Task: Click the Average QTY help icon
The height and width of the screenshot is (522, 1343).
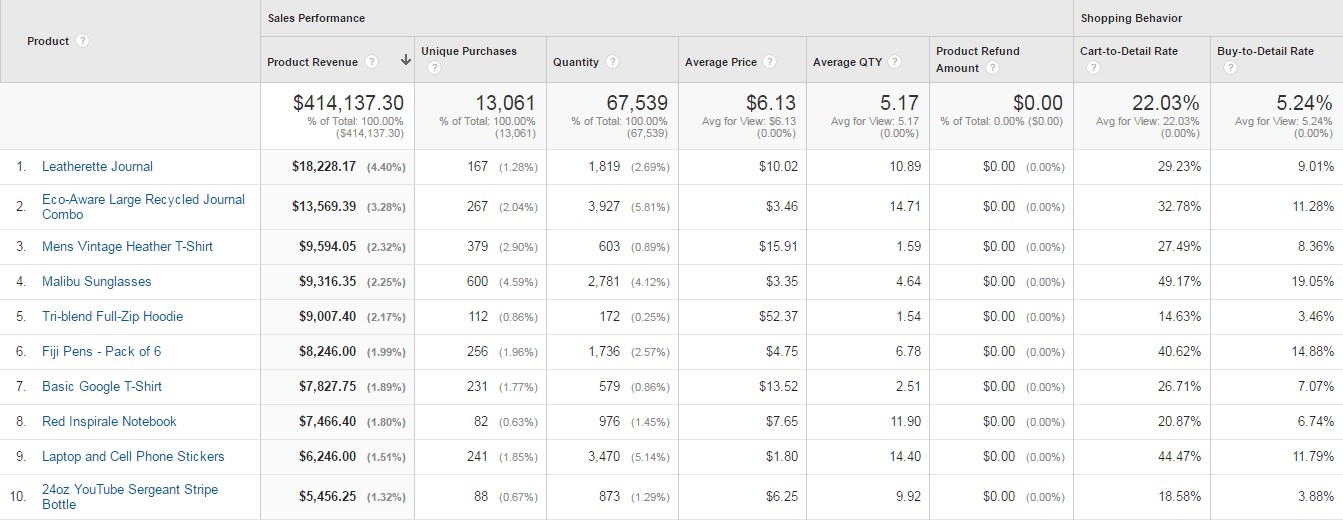Action: (x=895, y=62)
